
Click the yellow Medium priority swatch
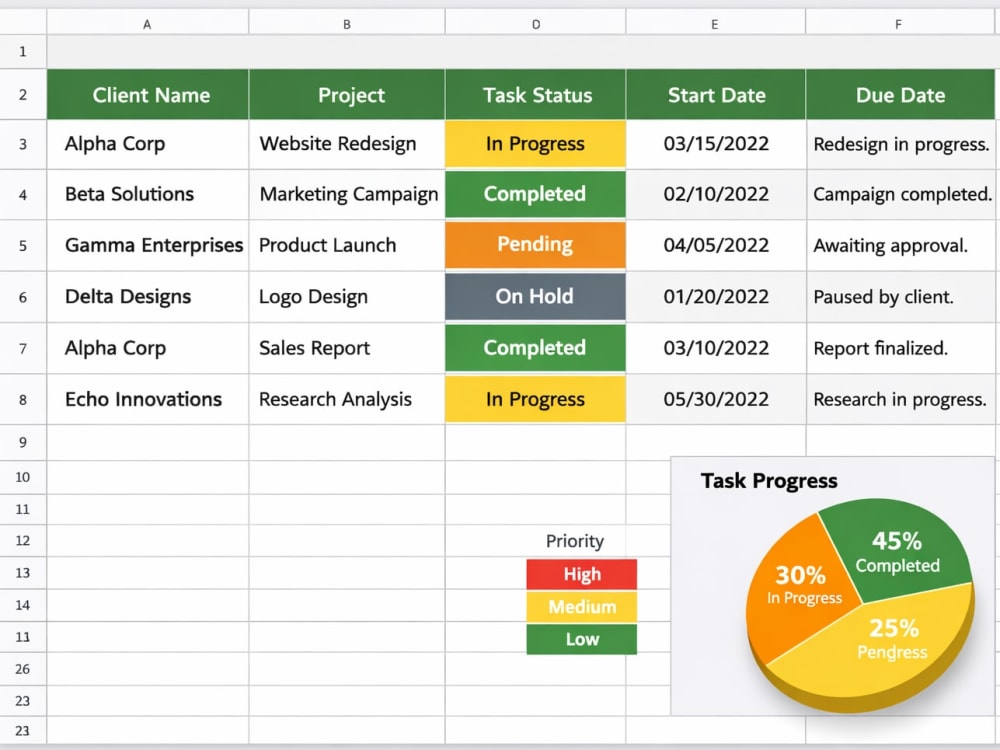pyautogui.click(x=582, y=607)
